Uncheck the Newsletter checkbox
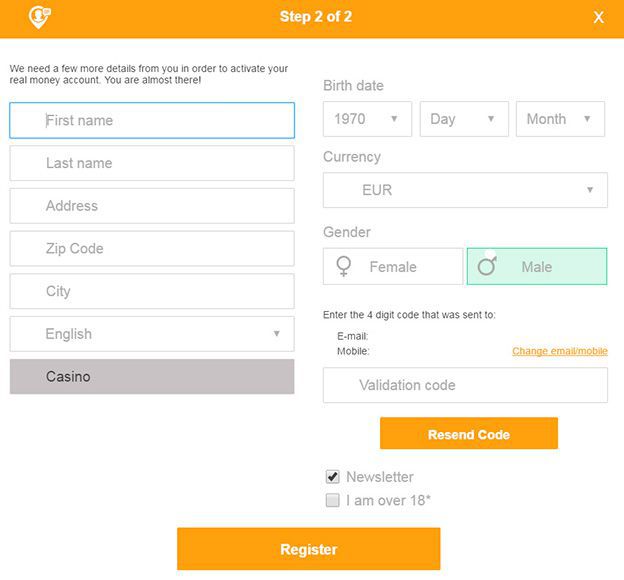The height and width of the screenshot is (580, 624). coord(333,477)
